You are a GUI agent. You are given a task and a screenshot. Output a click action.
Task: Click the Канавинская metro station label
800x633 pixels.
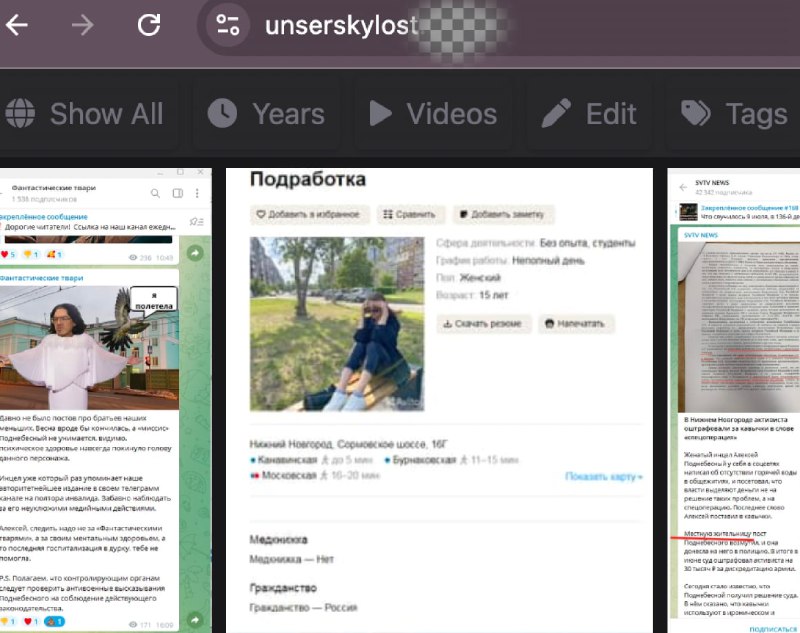click(x=288, y=460)
